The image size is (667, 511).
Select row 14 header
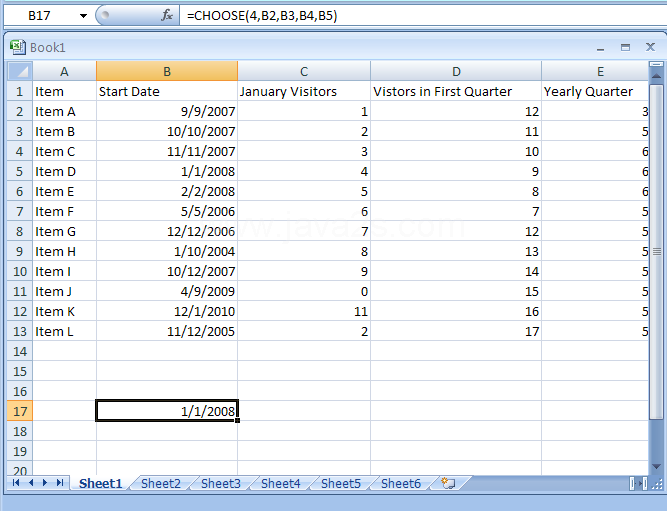(x=20, y=351)
